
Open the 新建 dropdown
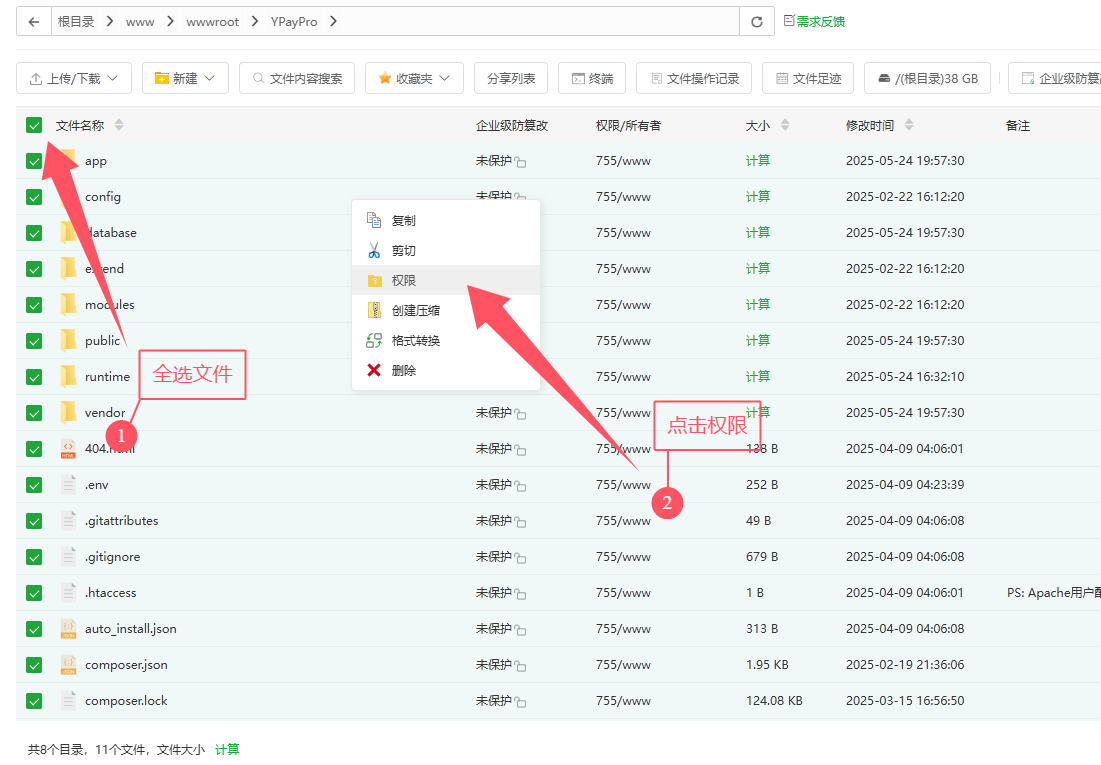[185, 78]
